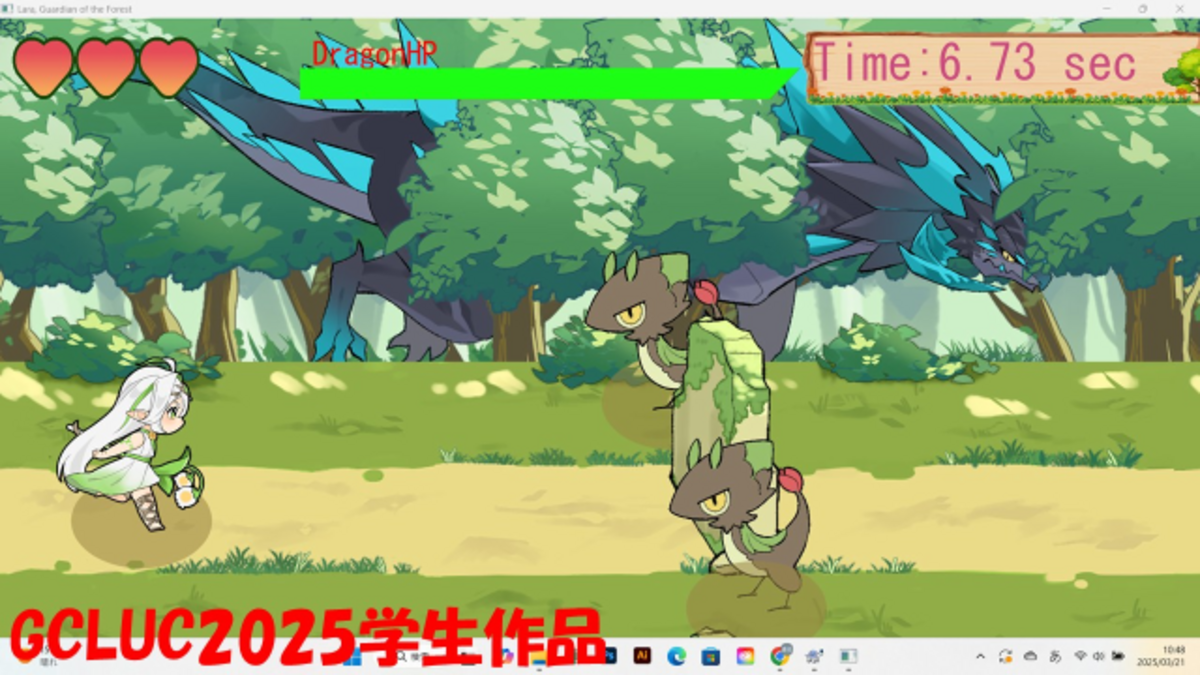Image resolution: width=1200 pixels, height=675 pixels.
Task: Toggle the Japanese IME input mode
Action: pyautogui.click(x=1055, y=656)
